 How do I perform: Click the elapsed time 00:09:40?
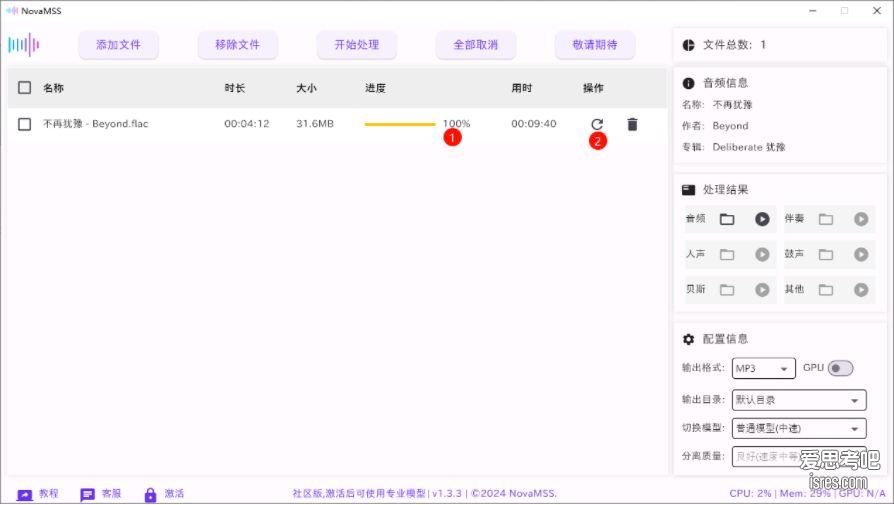(534, 124)
